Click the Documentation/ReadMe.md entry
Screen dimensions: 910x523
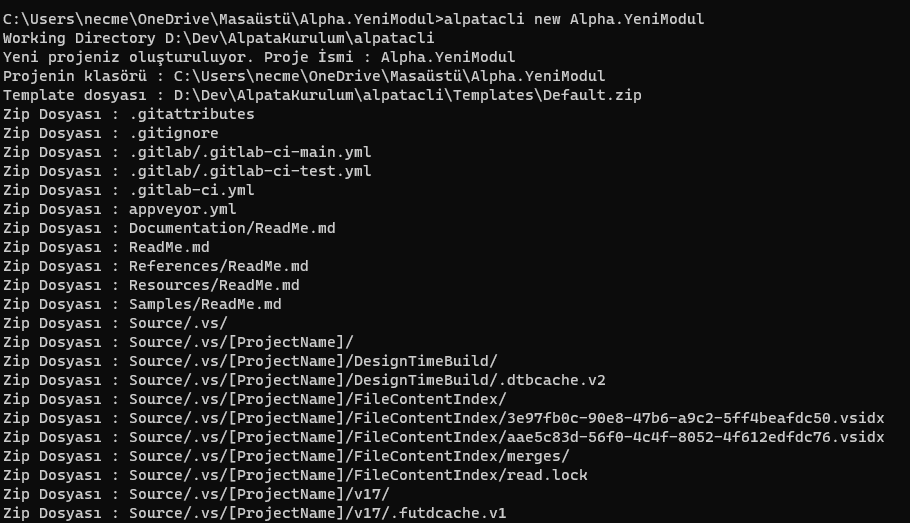pos(232,228)
